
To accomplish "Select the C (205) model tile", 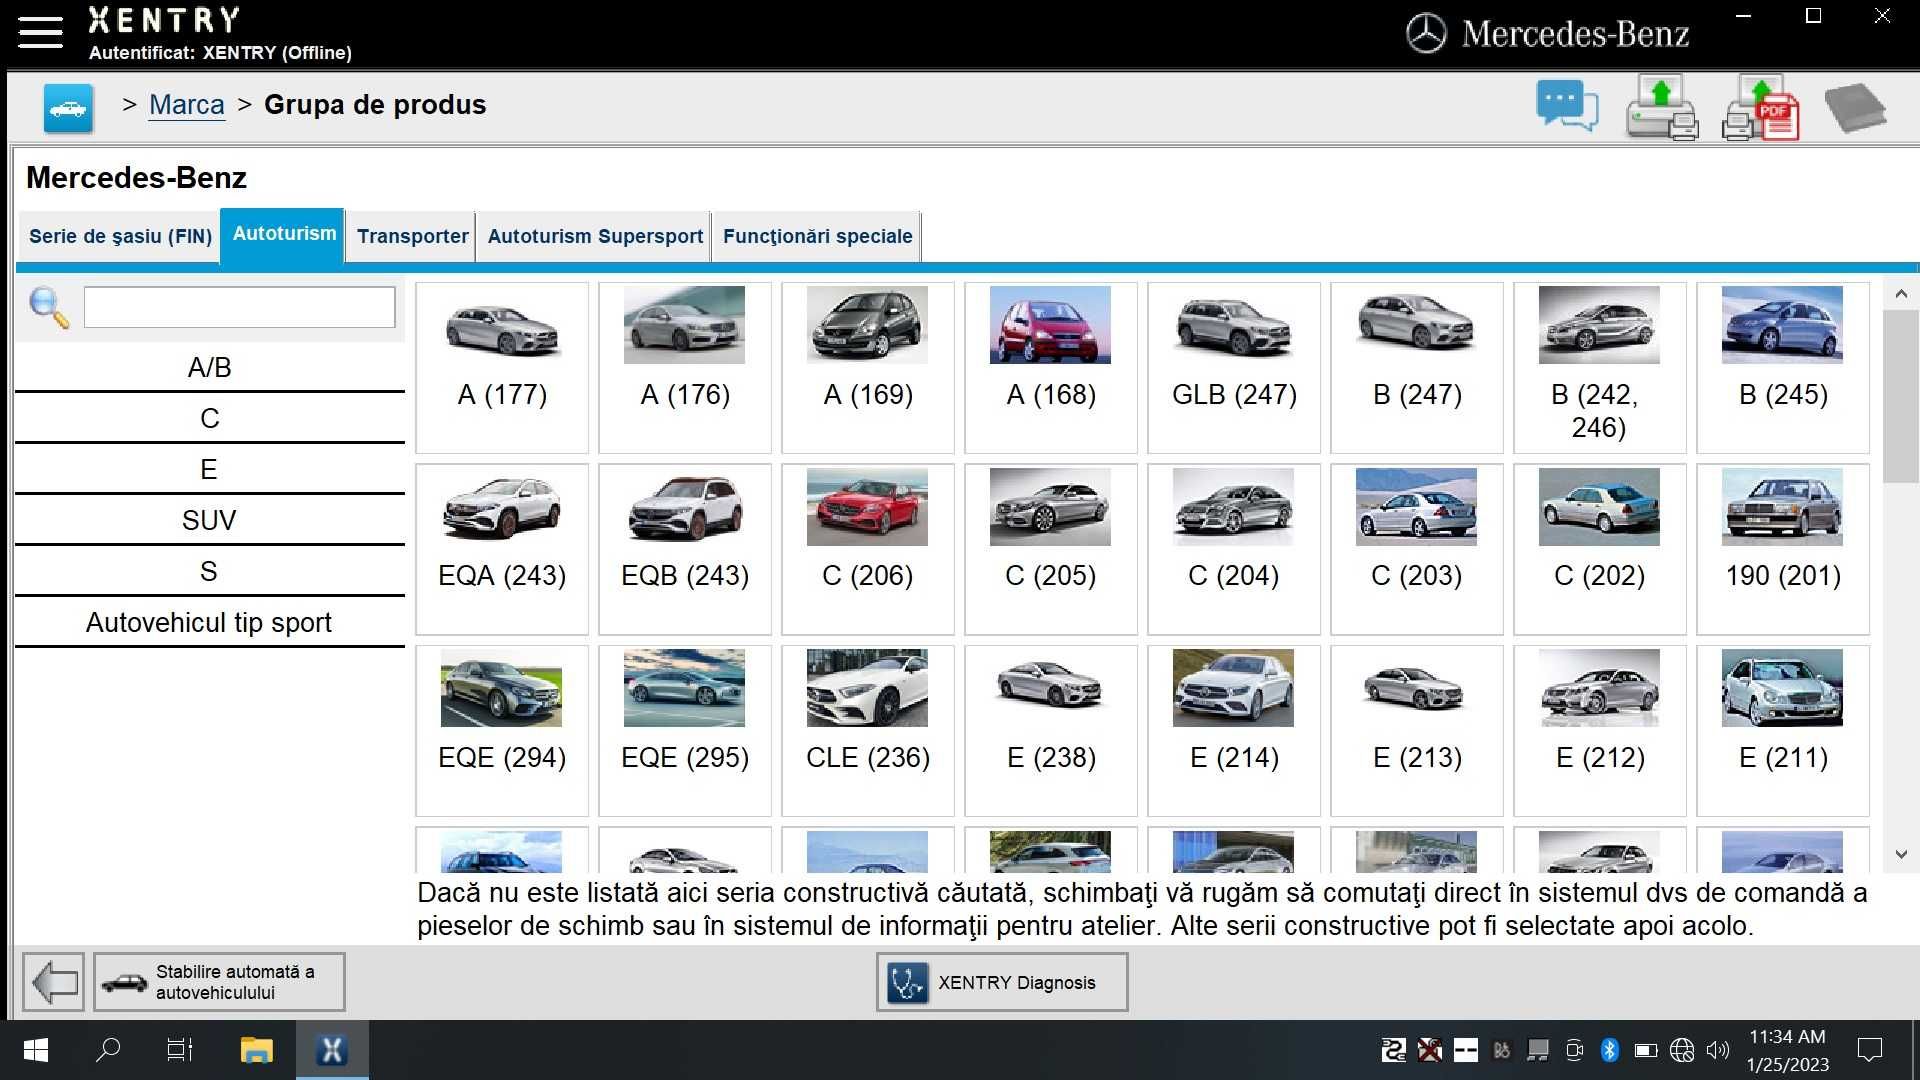I will coord(1051,549).
